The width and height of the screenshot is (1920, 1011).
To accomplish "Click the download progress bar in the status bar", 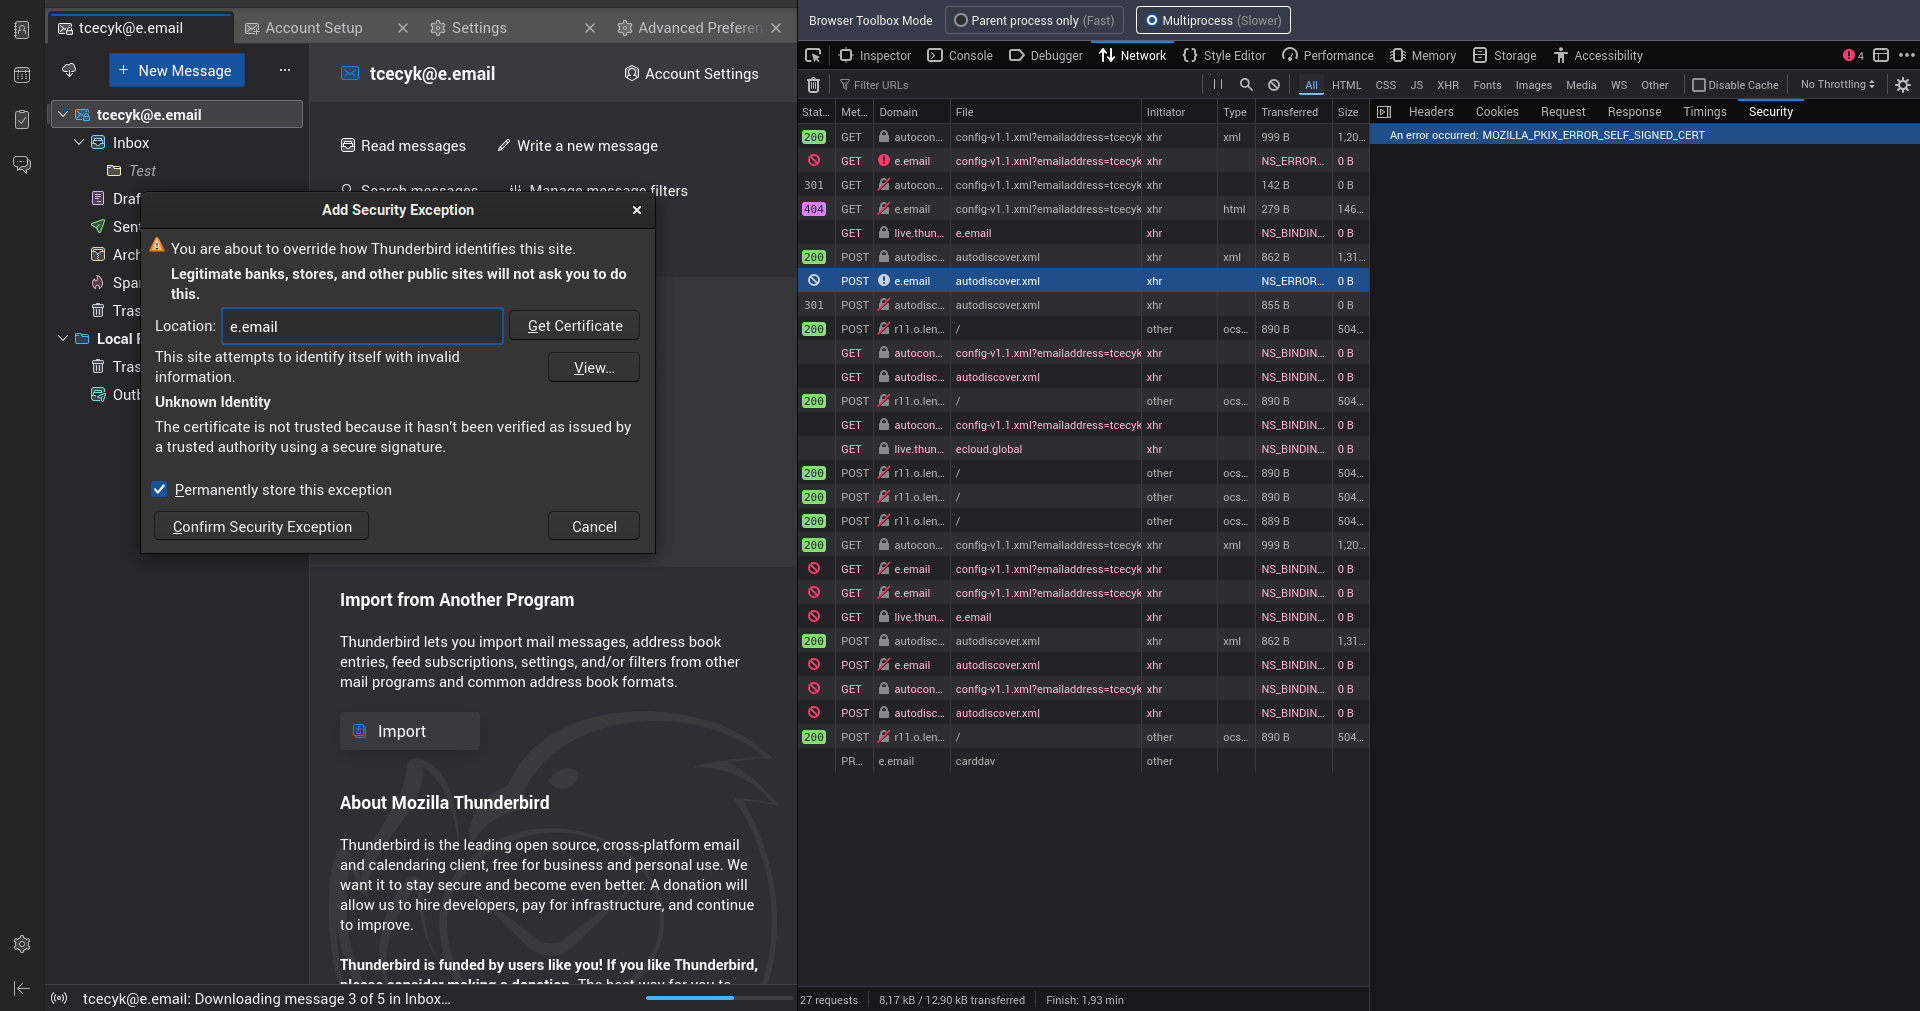I will [718, 998].
